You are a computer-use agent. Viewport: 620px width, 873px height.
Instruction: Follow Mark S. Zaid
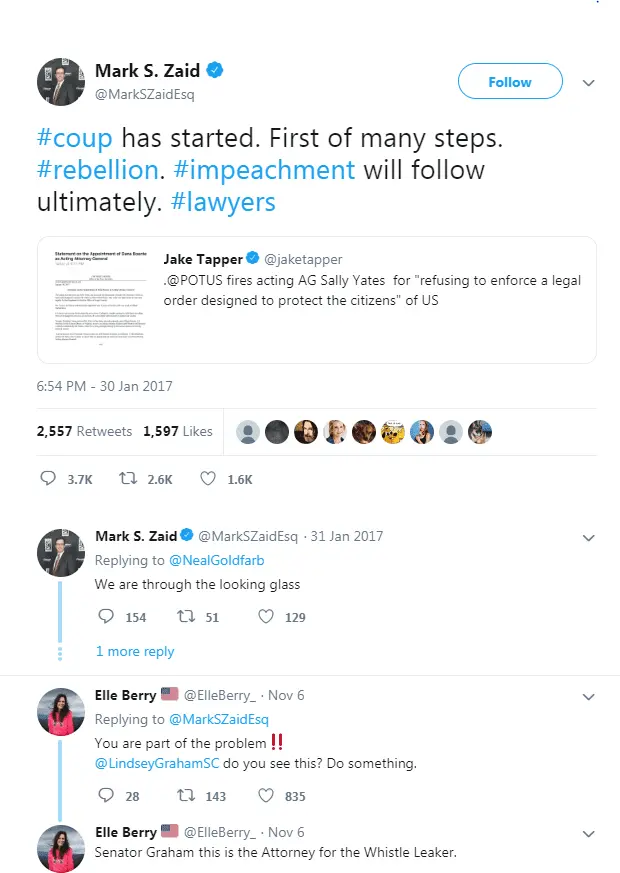tap(509, 82)
